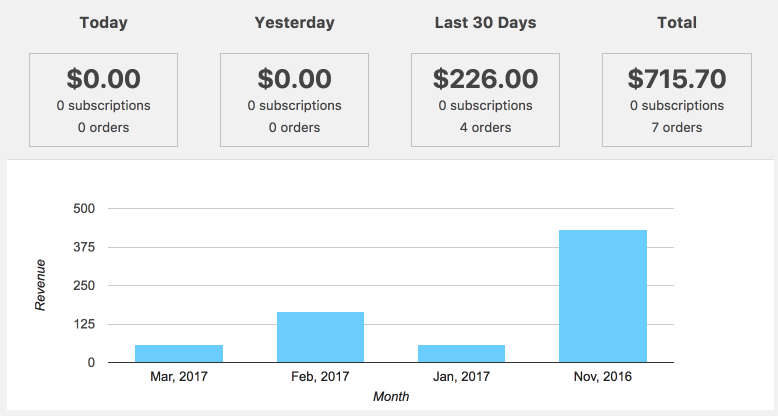The width and height of the screenshot is (778, 416).
Task: Click the 4 orders text
Action: [x=485, y=128]
